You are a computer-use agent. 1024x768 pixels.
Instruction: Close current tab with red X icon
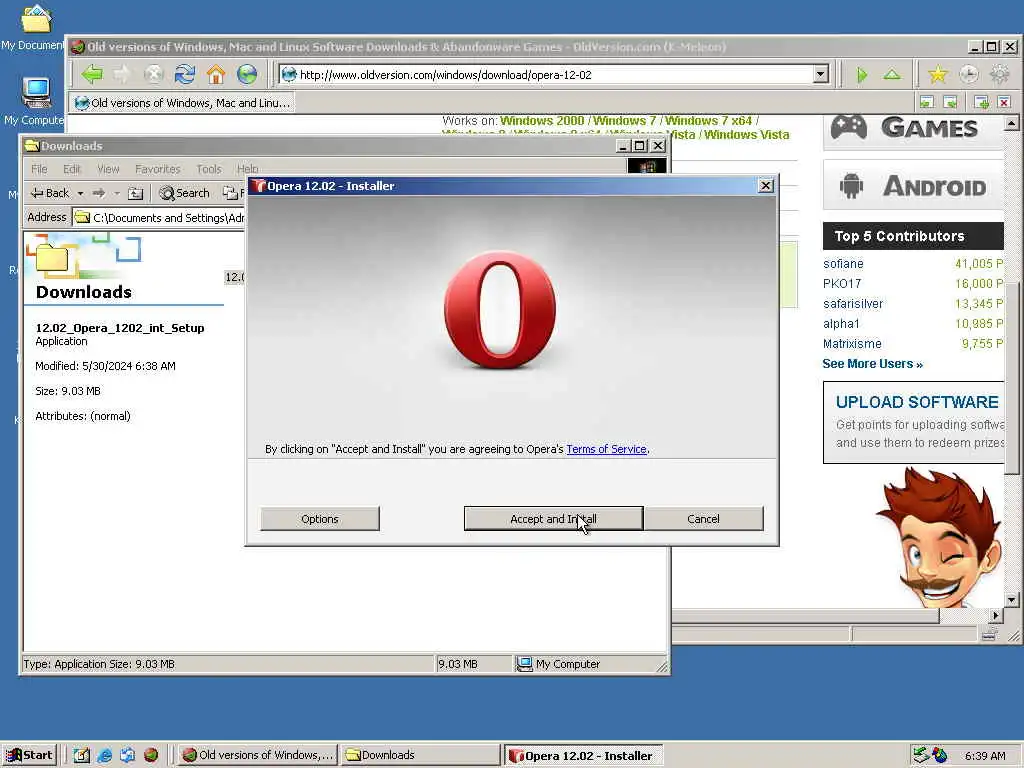pos(1004,102)
